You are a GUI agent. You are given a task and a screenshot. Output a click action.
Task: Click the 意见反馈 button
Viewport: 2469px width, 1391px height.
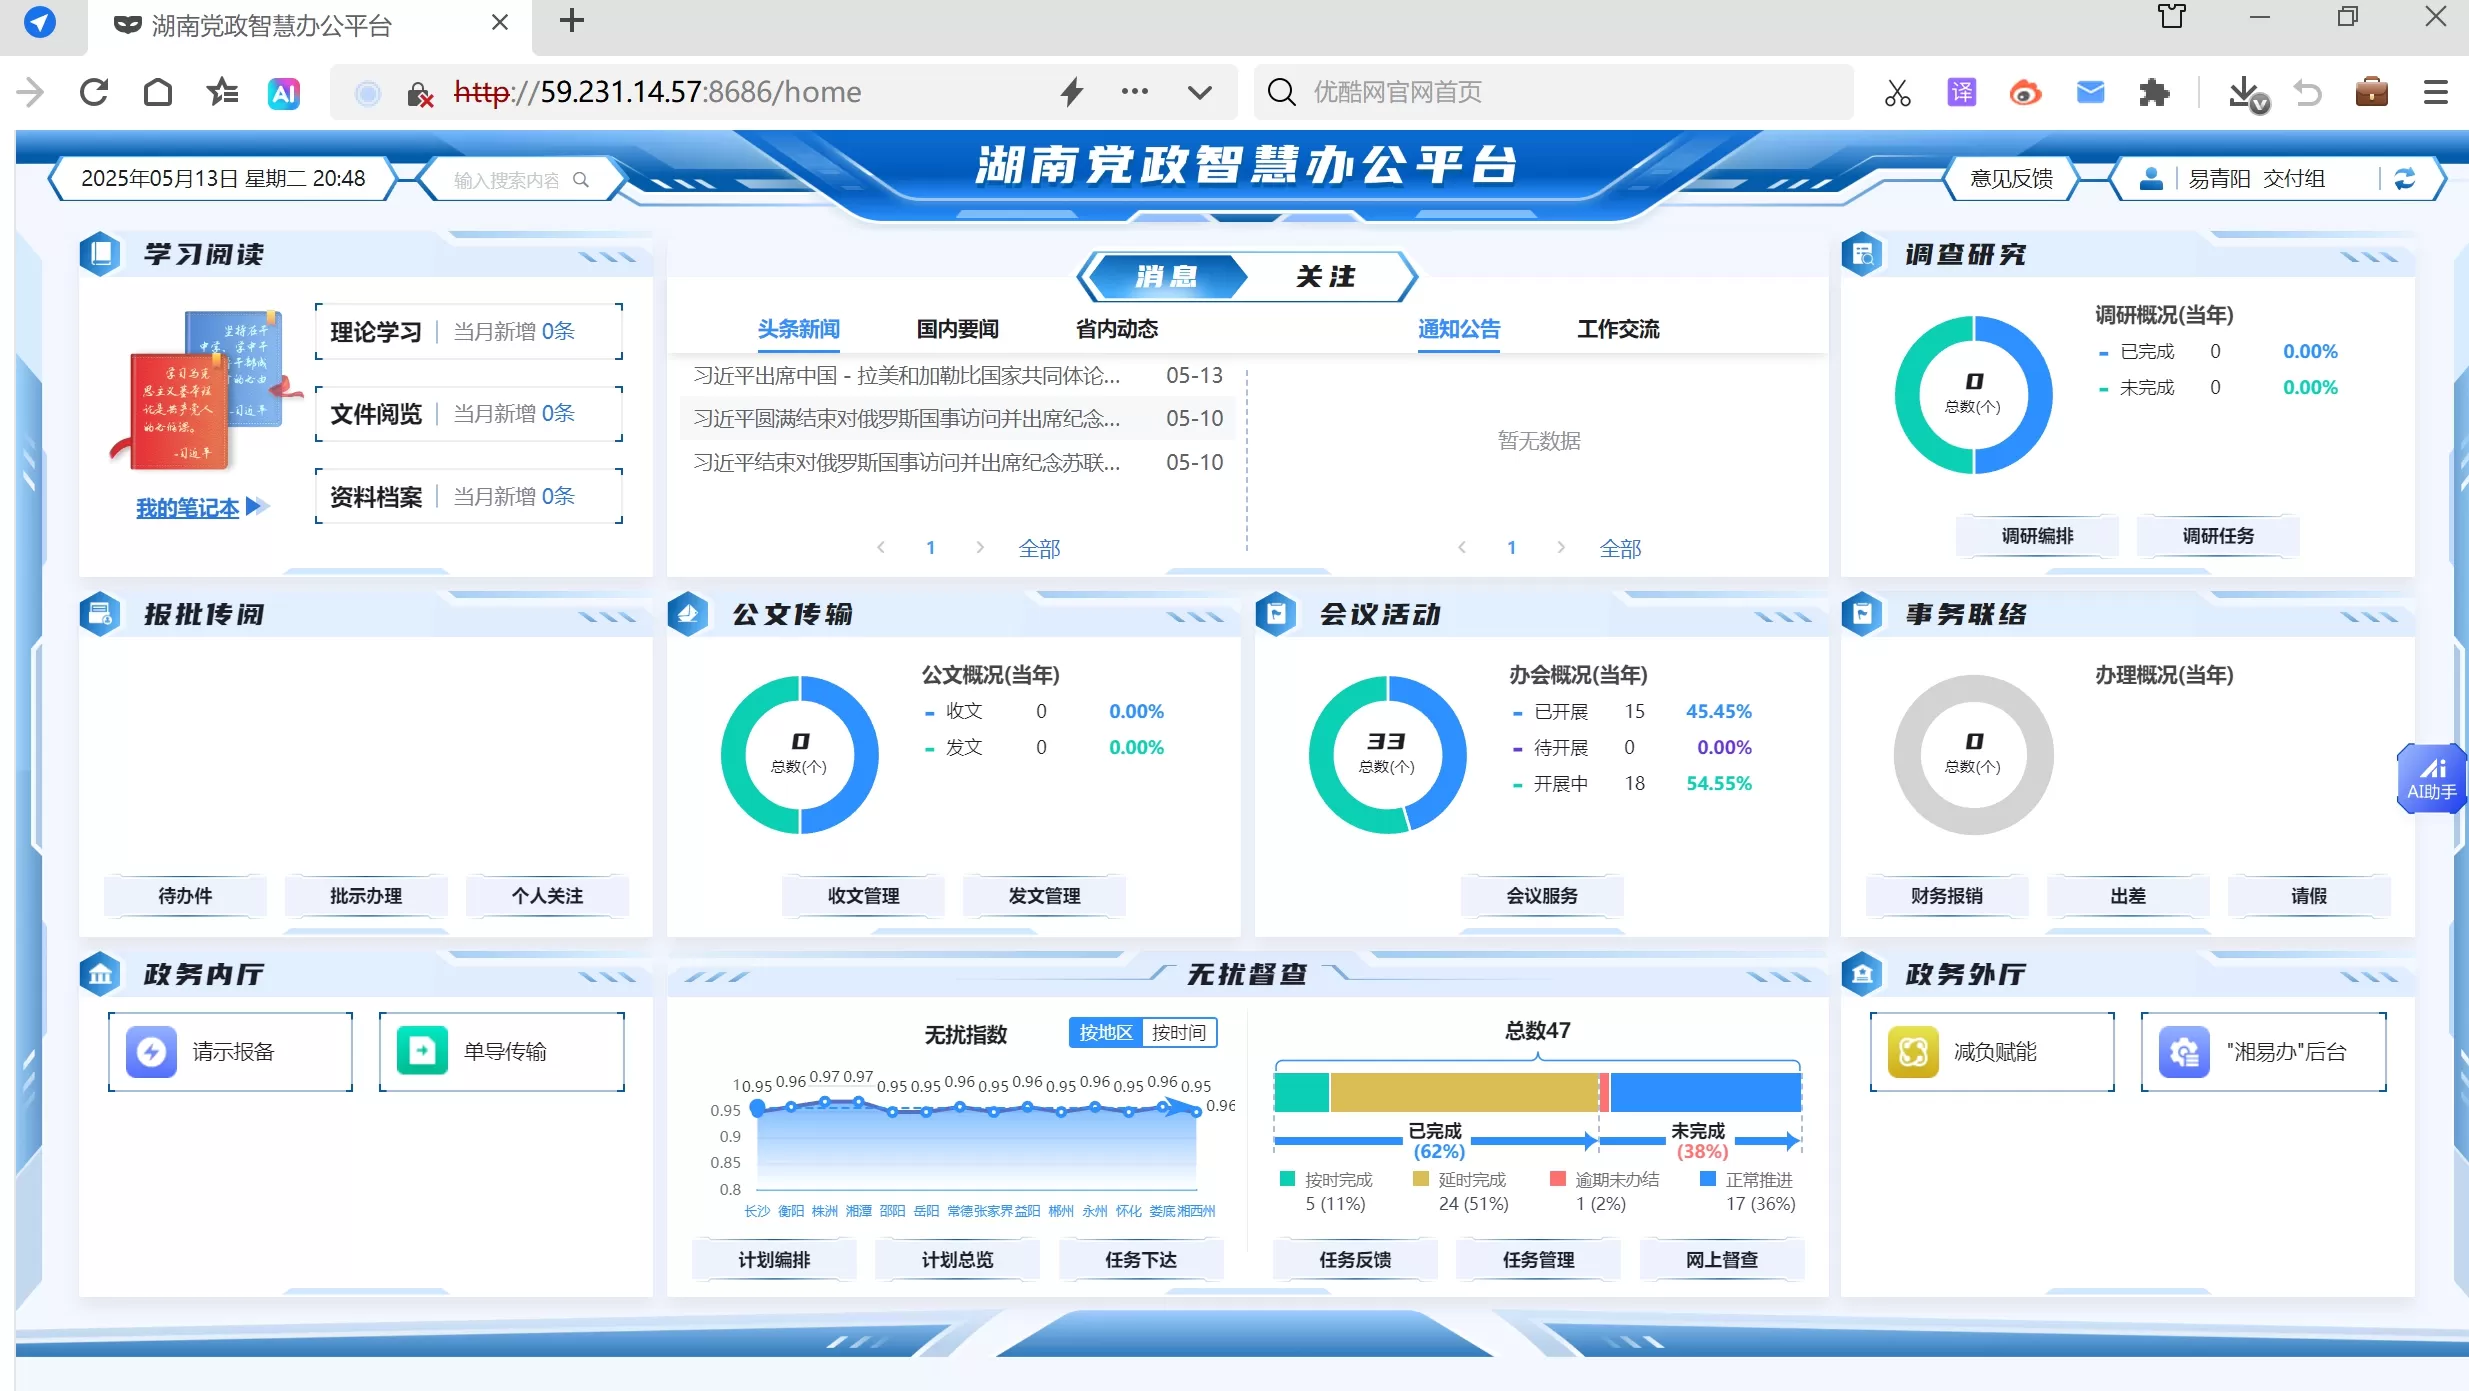pyautogui.click(x=2010, y=179)
